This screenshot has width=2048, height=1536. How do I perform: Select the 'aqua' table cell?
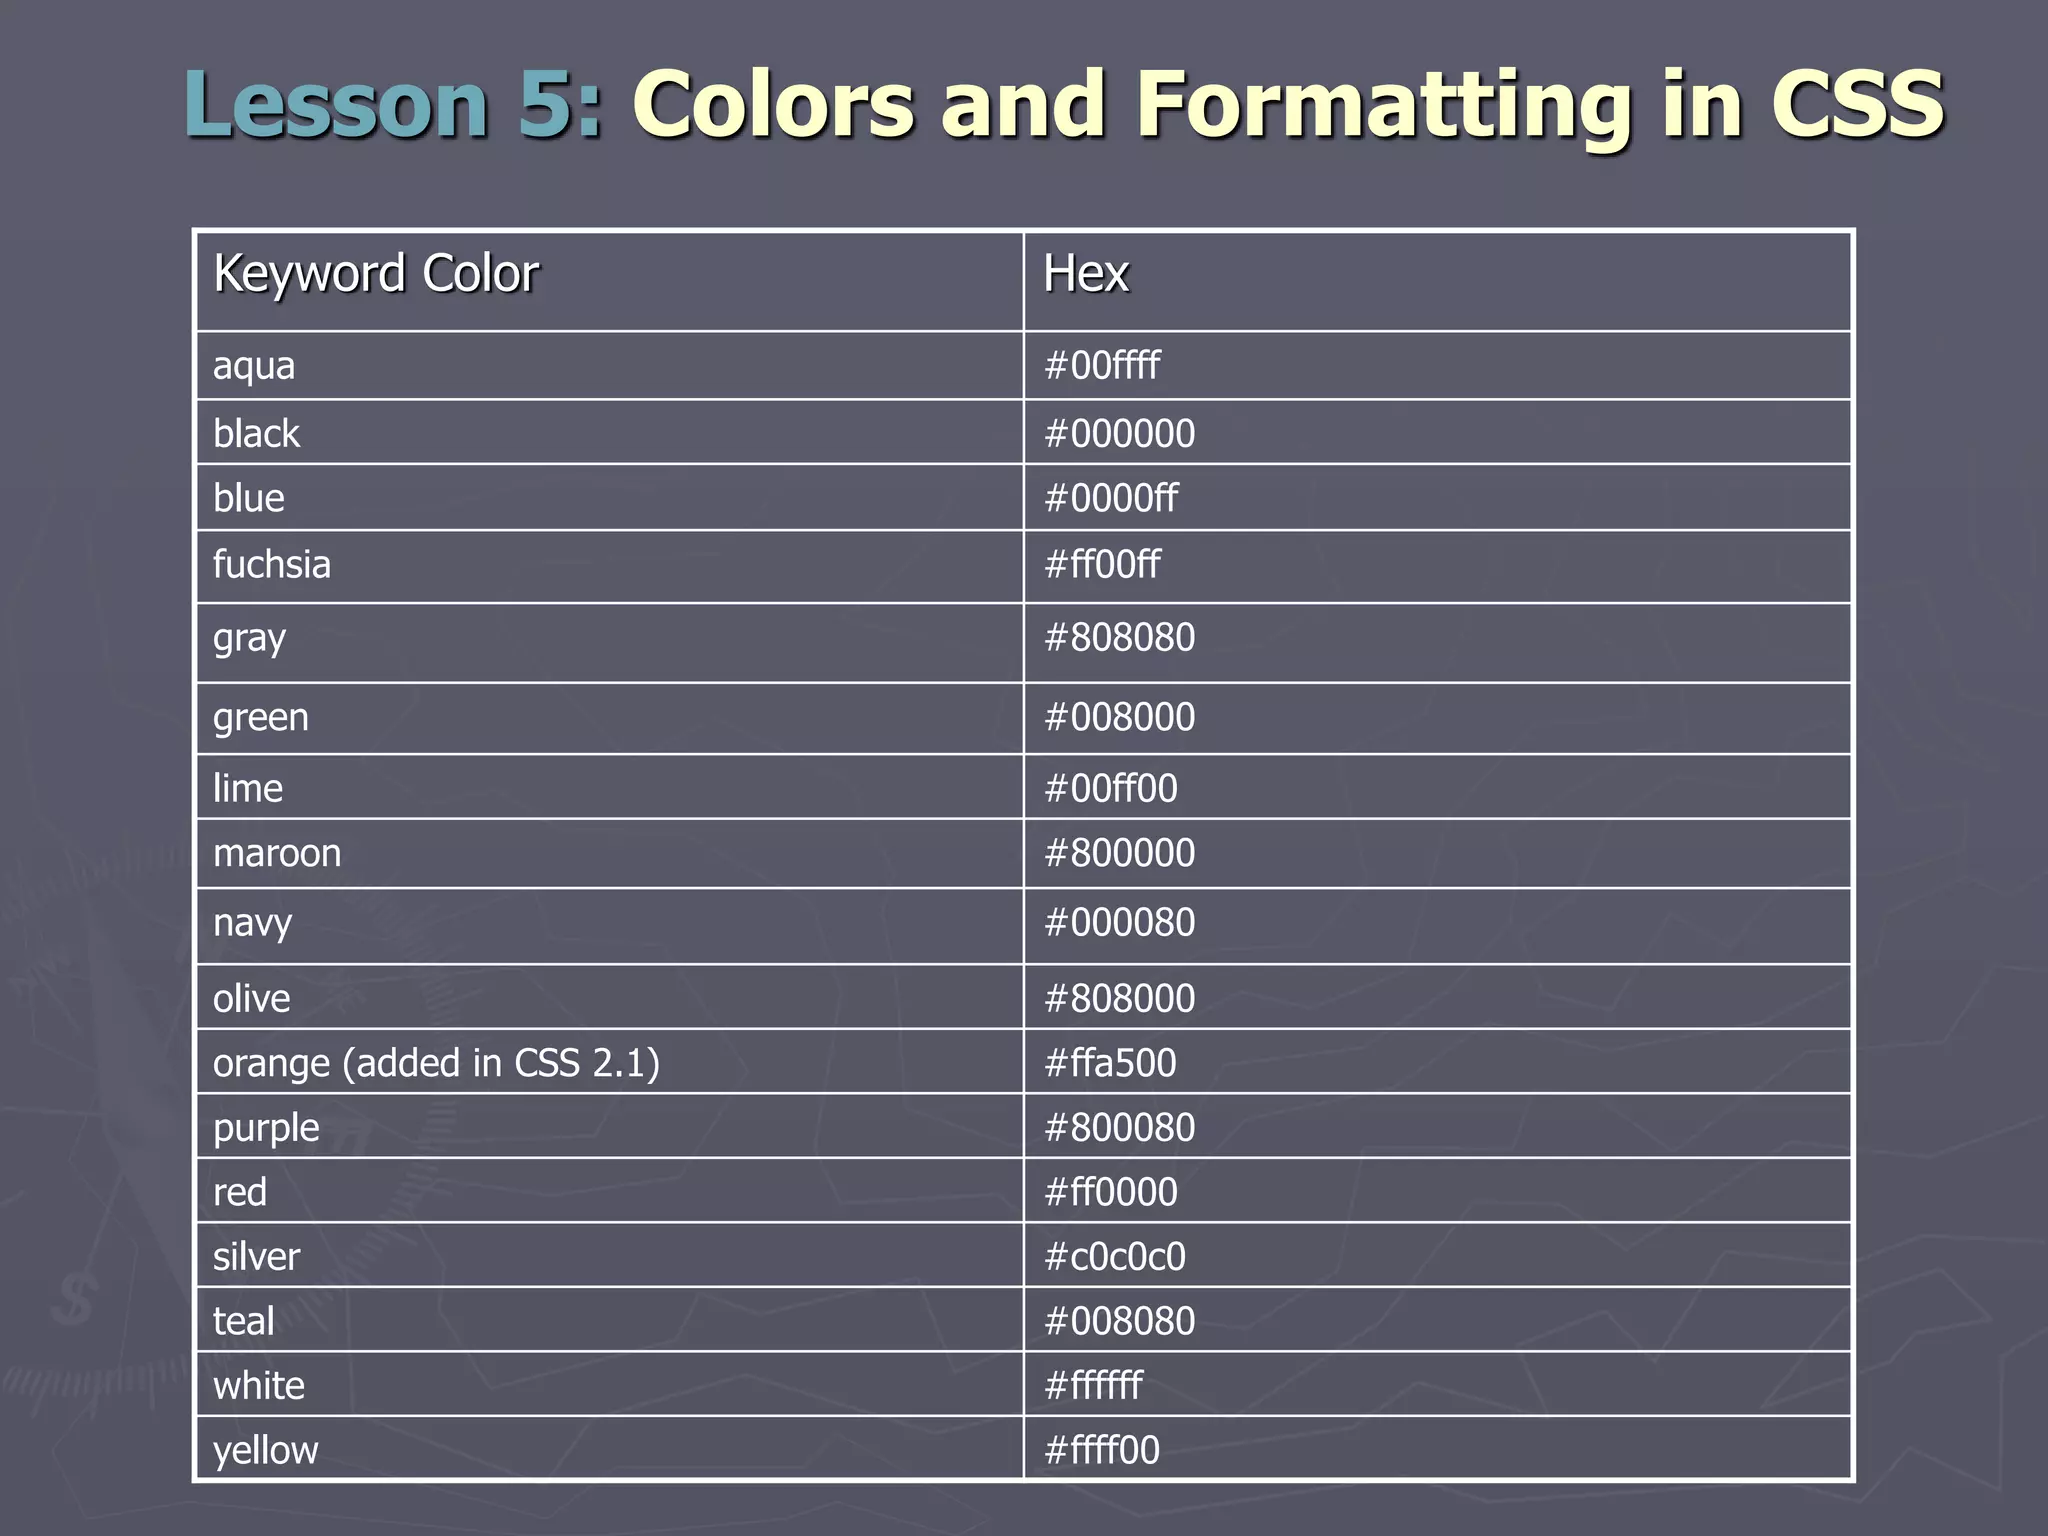pyautogui.click(x=254, y=366)
